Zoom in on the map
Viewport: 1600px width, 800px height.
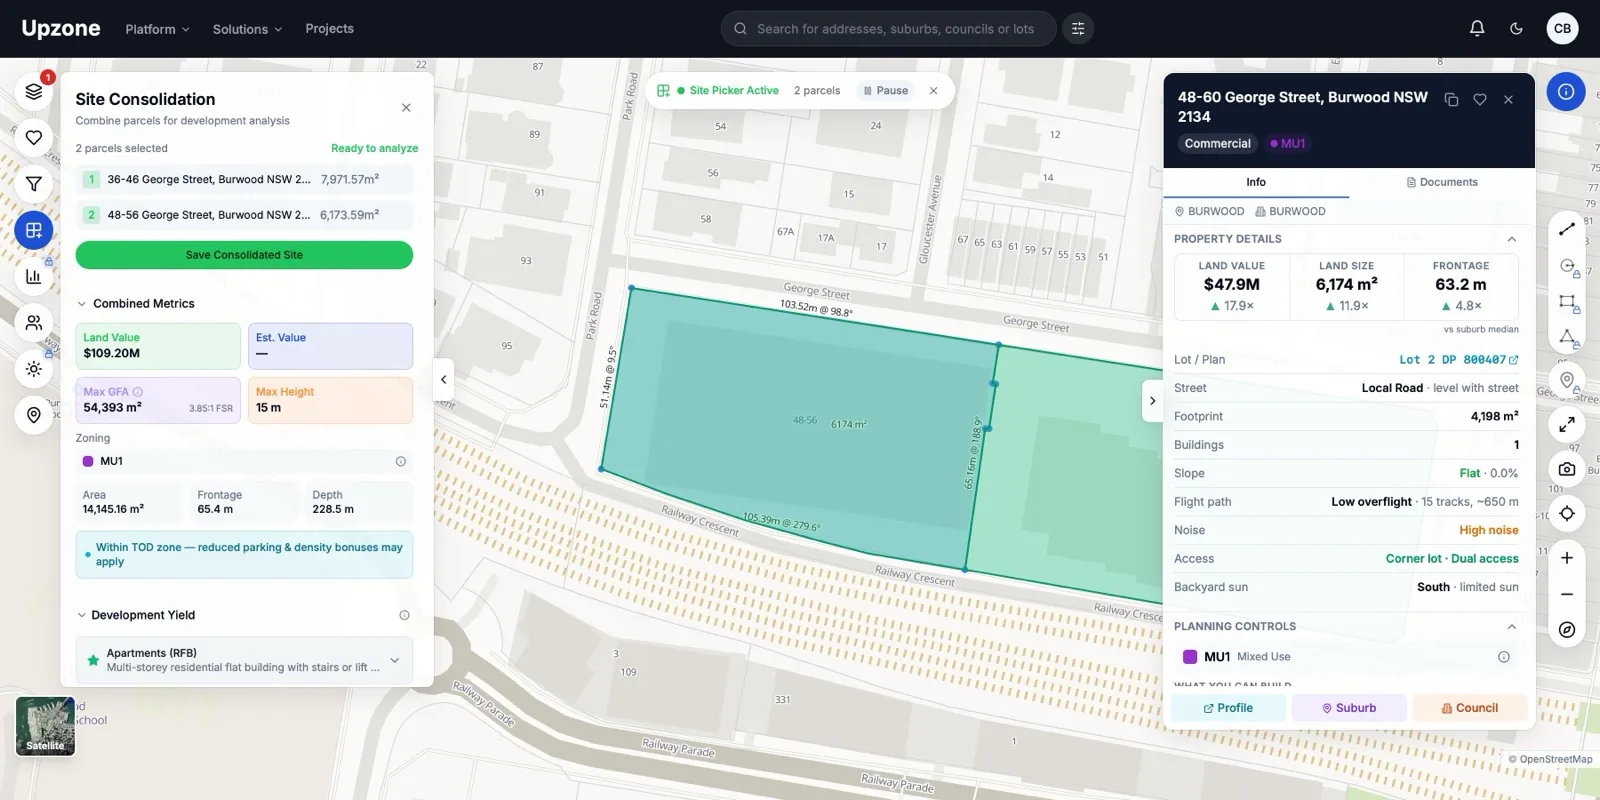pos(1567,558)
